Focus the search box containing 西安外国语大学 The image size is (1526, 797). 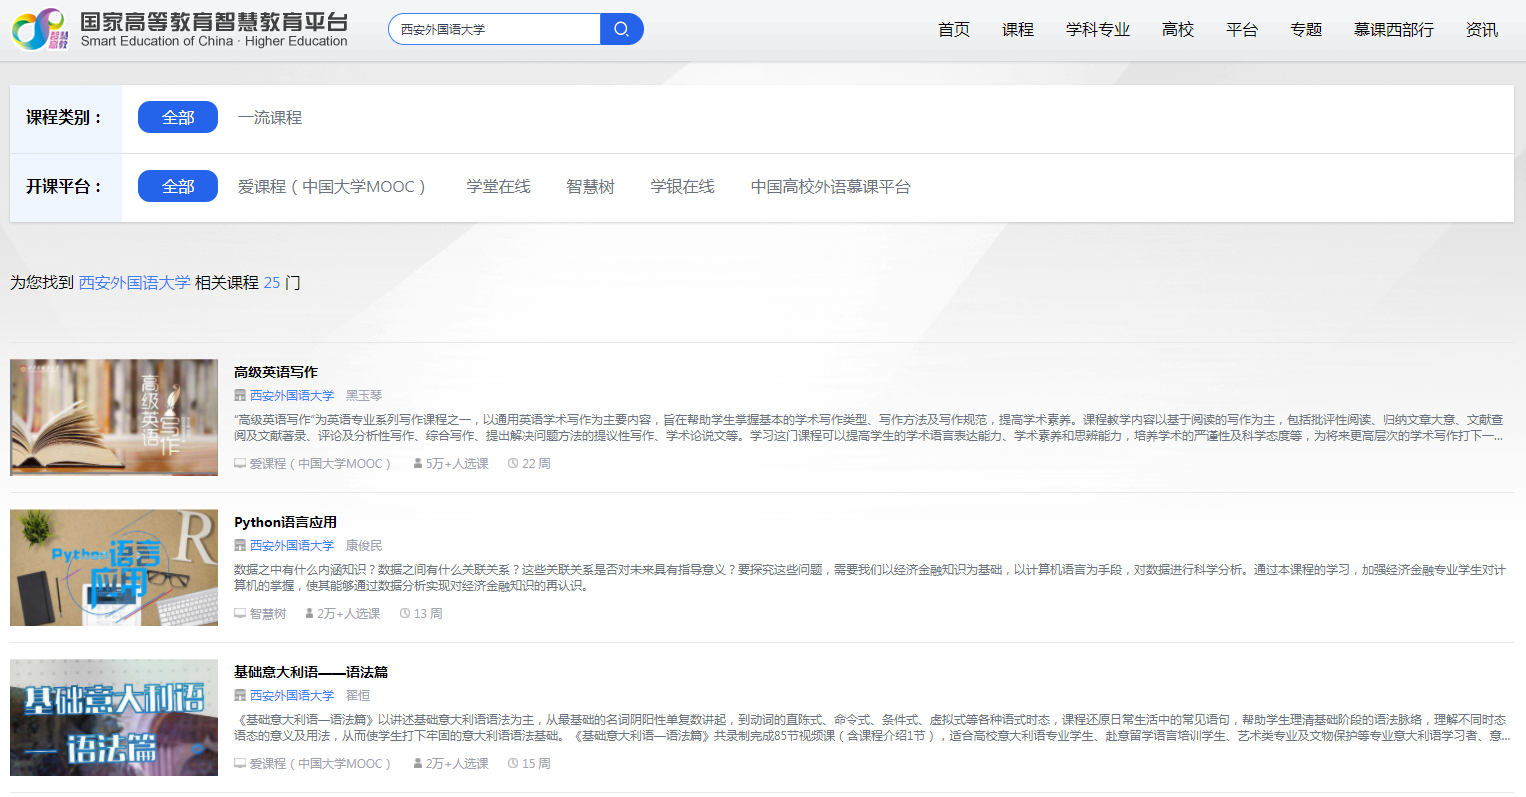click(x=494, y=29)
